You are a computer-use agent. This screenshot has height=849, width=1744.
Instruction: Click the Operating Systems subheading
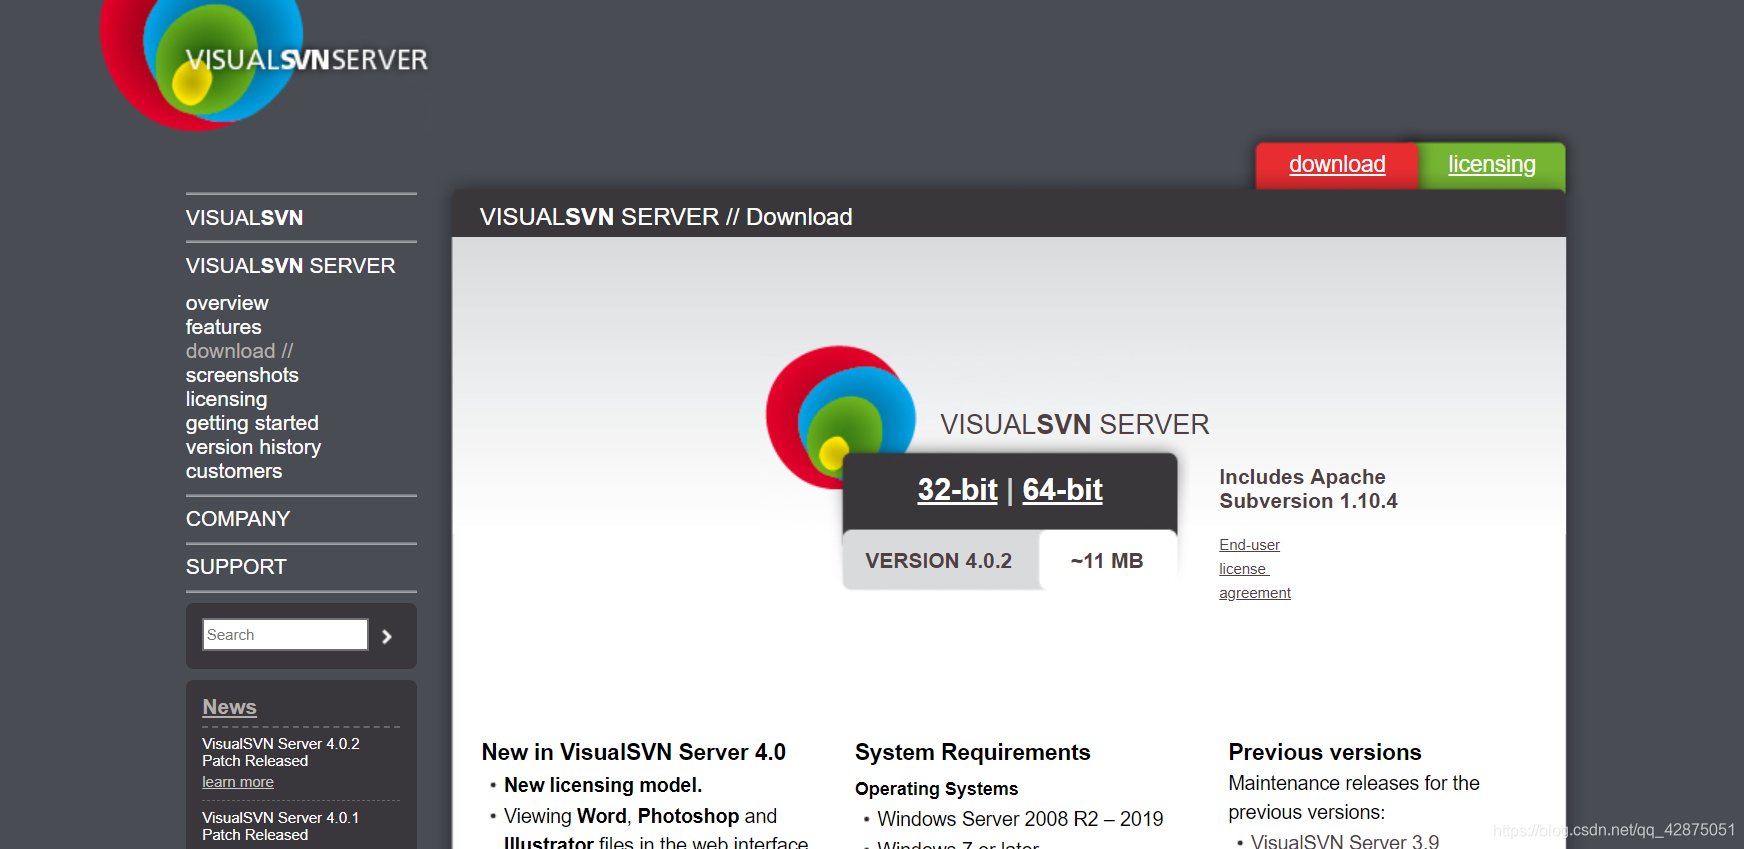pos(936,789)
